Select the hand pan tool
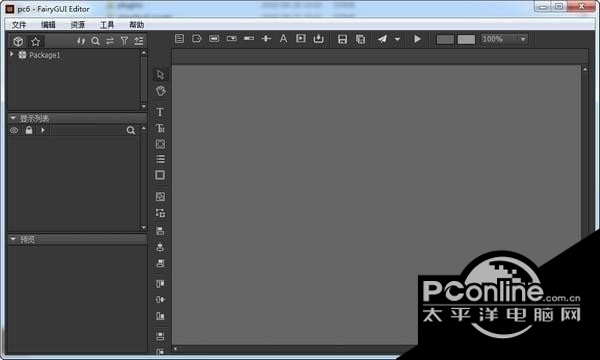The image size is (600, 360). 160,91
